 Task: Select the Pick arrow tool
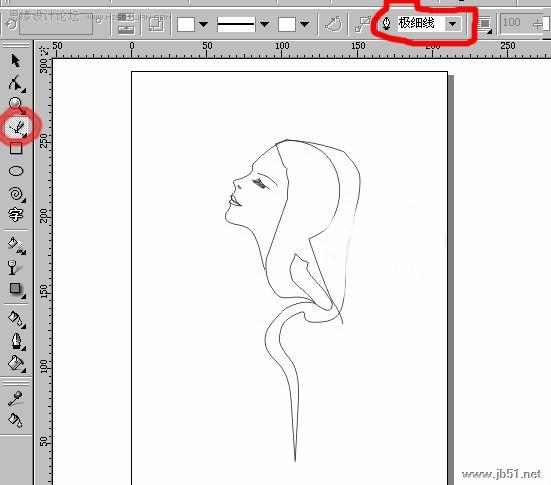tap(15, 61)
